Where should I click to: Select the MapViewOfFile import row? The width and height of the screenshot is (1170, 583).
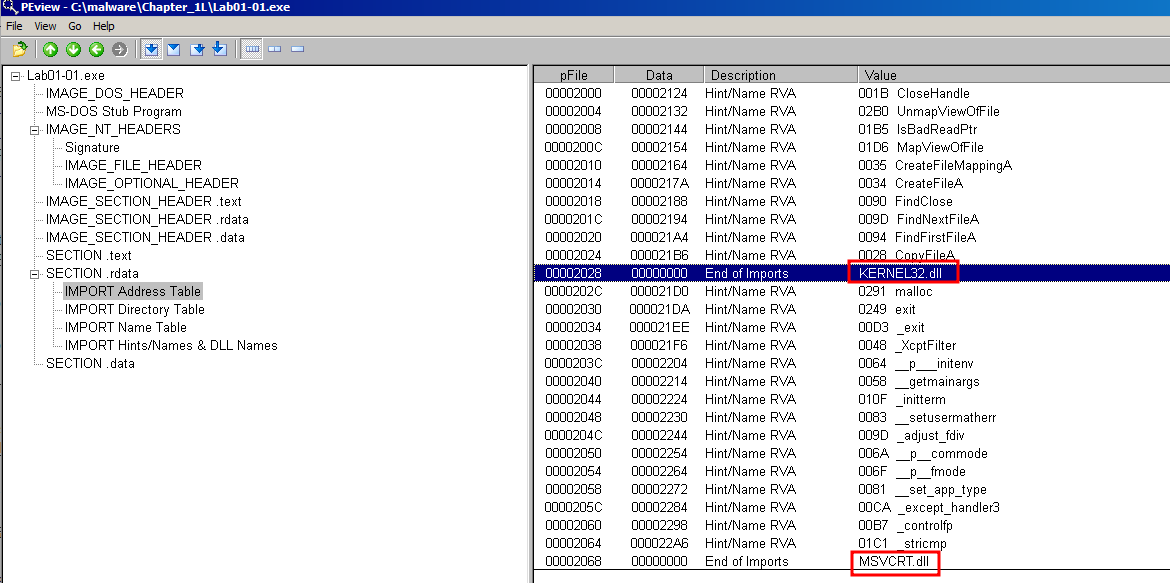(852, 147)
